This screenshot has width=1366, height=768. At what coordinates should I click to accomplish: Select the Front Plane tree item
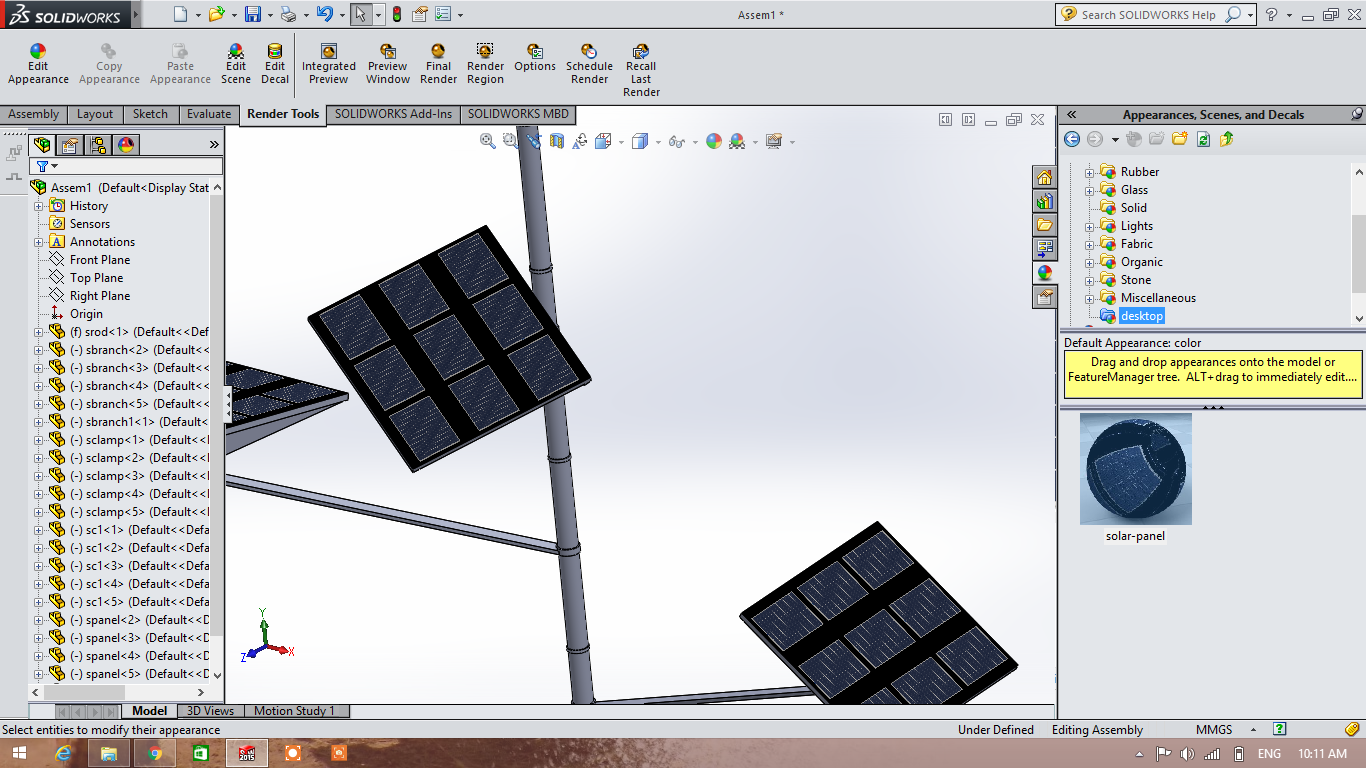pos(99,260)
